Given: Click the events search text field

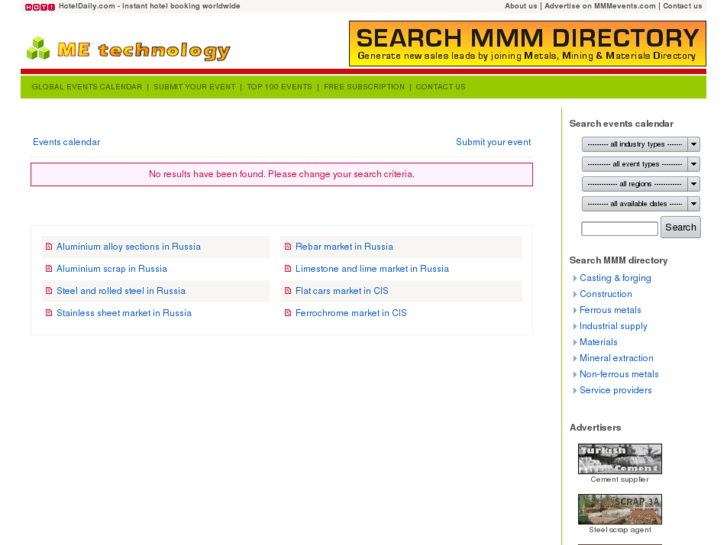Looking at the screenshot, I should pyautogui.click(x=619, y=229).
